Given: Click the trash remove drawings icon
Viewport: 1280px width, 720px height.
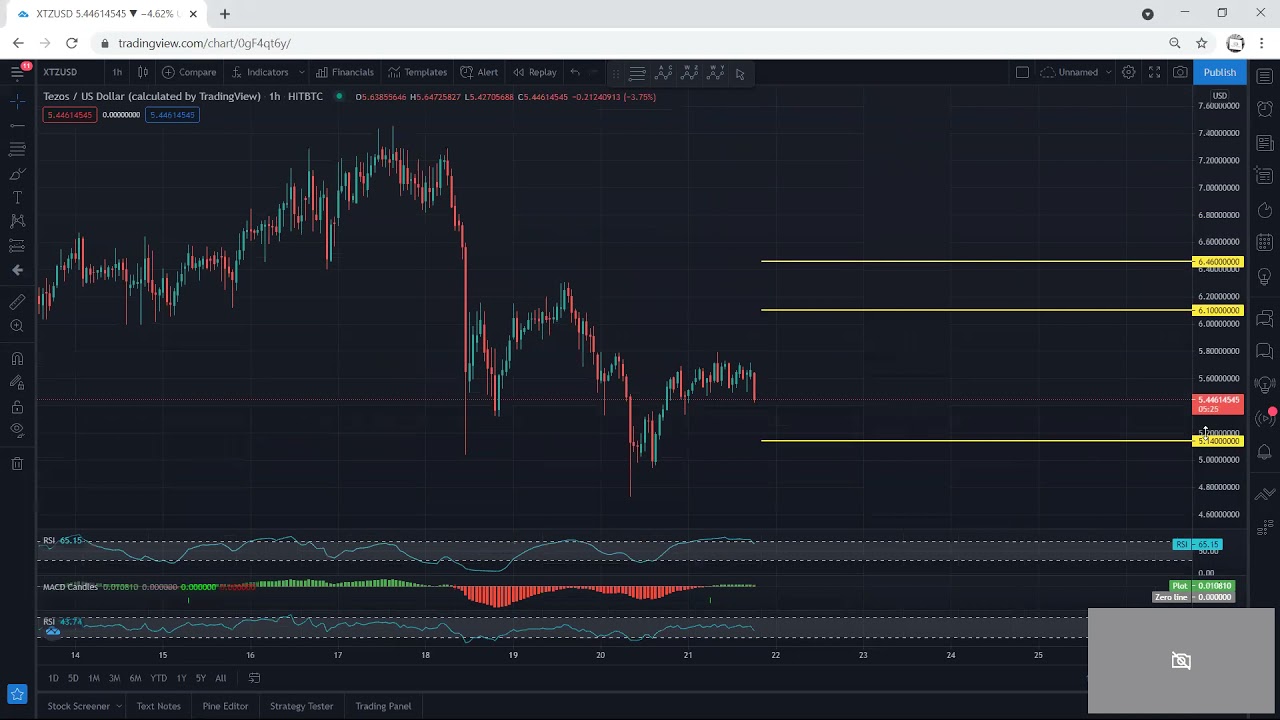Looking at the screenshot, I should 17,463.
